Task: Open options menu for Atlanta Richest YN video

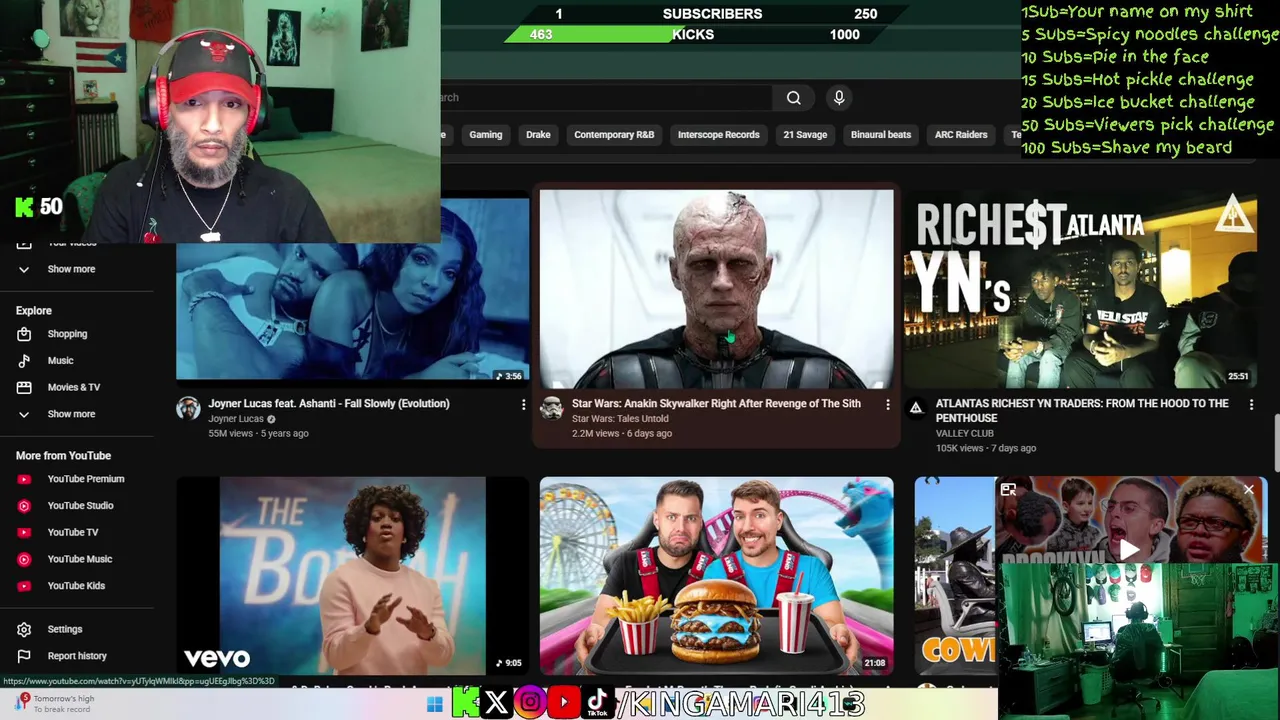Action: [1251, 404]
